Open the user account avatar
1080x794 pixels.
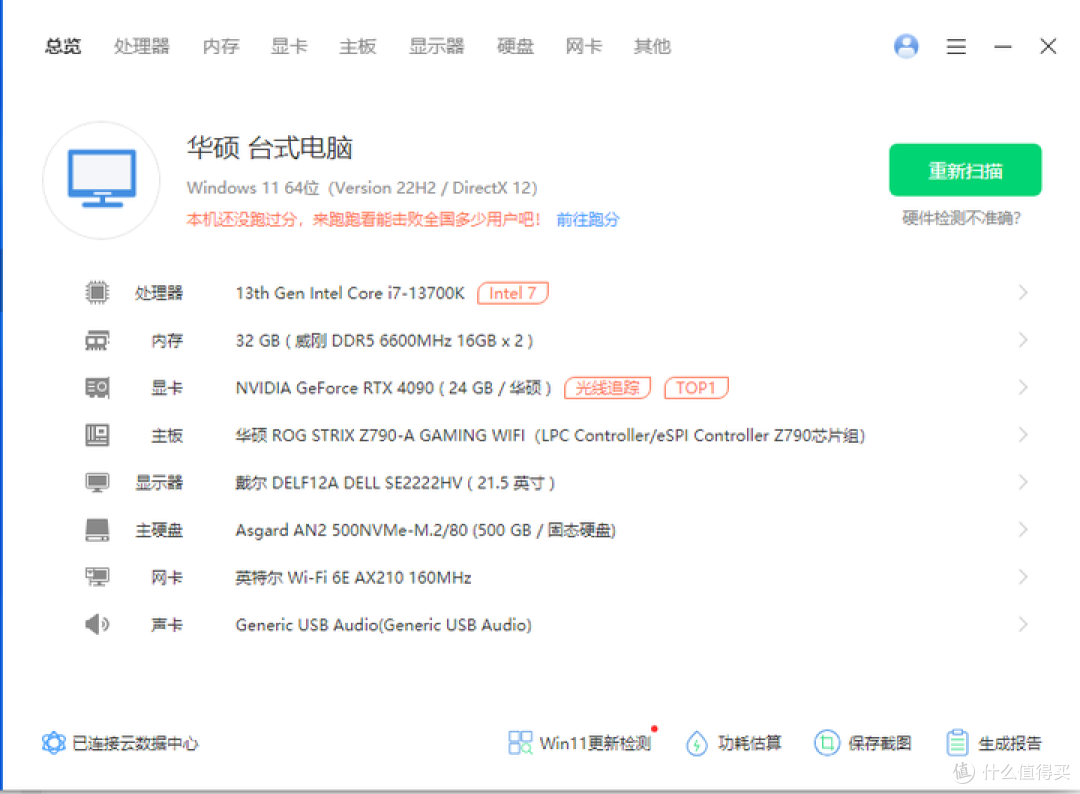pyautogui.click(x=906, y=46)
